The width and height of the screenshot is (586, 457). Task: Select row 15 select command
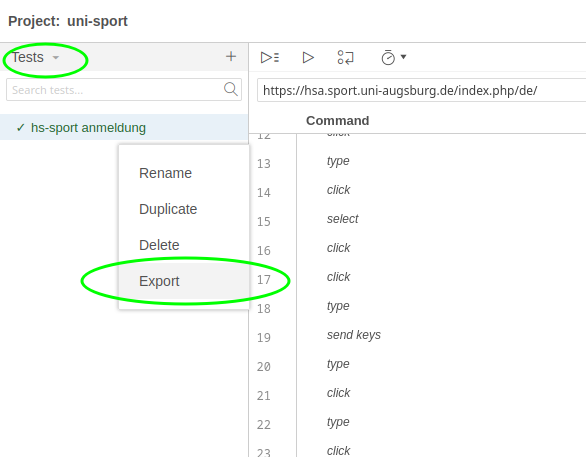coord(417,219)
